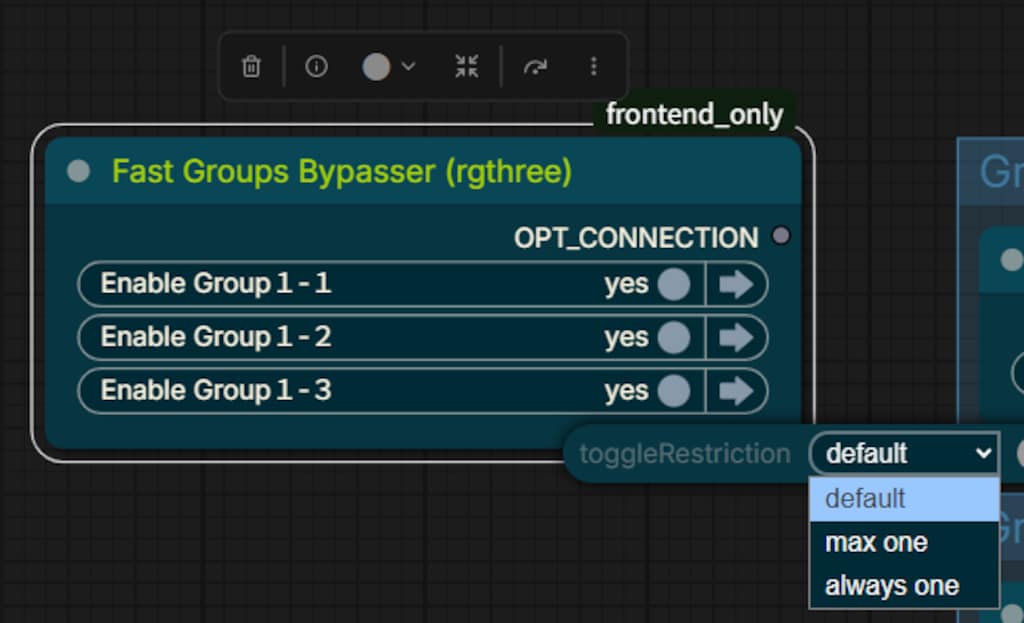
Task: Open the toggleRestriction dropdown
Action: pyautogui.click(x=904, y=453)
